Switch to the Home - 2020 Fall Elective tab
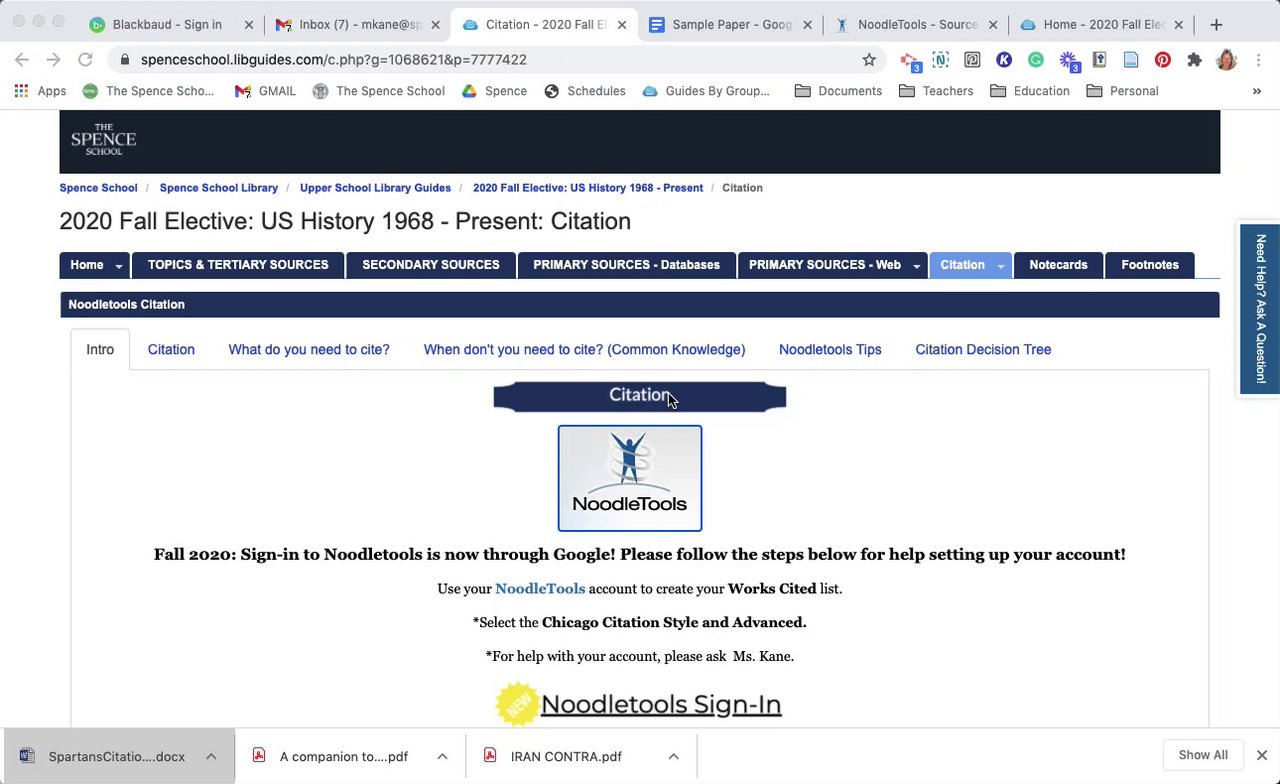1280x784 pixels. 1100,24
